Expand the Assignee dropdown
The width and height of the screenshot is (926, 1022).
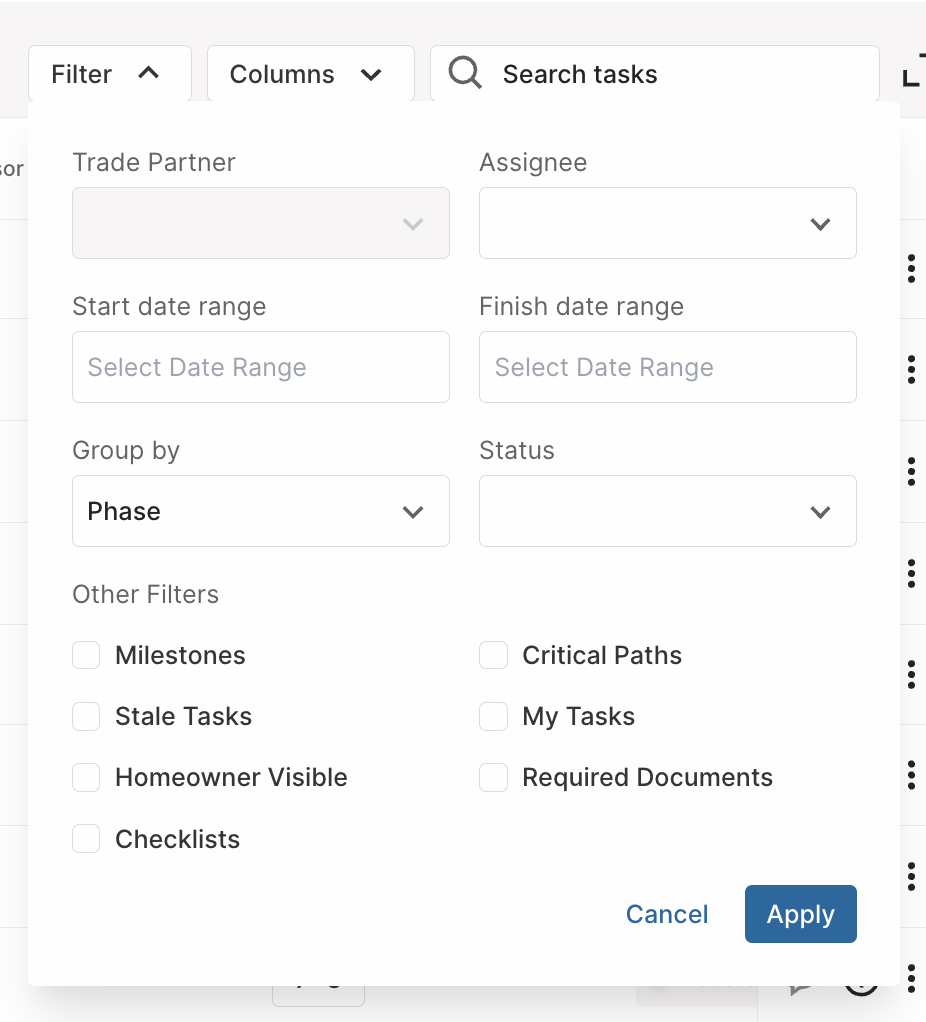(x=668, y=223)
